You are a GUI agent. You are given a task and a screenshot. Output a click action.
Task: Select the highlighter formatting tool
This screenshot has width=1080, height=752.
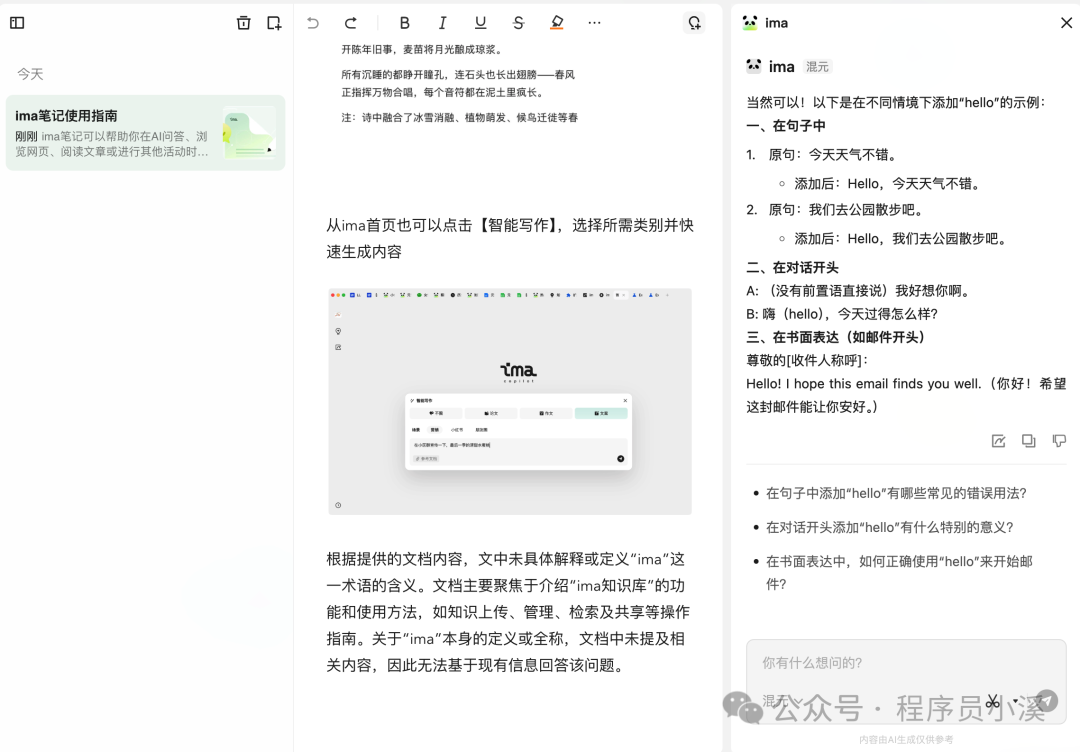(x=557, y=22)
